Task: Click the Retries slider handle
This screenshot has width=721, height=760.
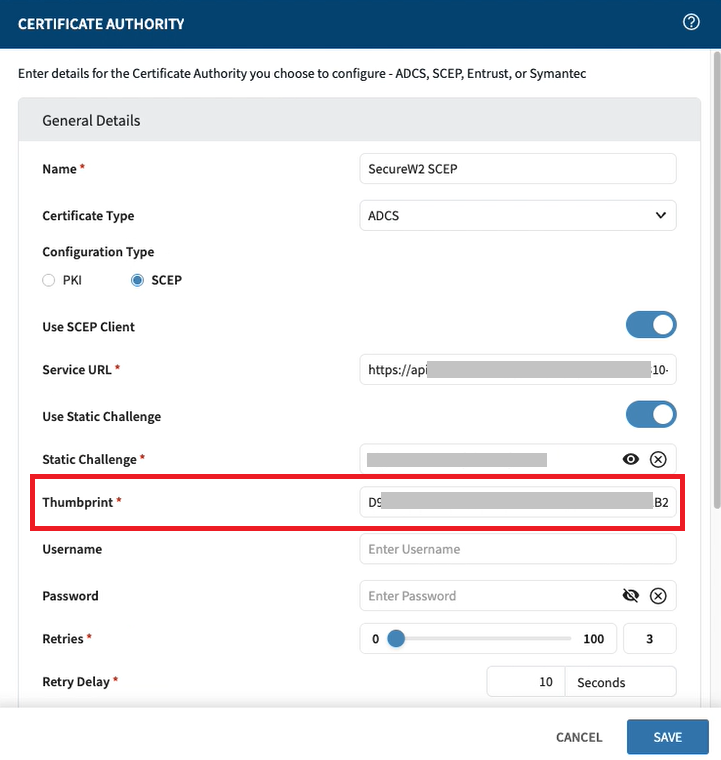Action: point(396,639)
